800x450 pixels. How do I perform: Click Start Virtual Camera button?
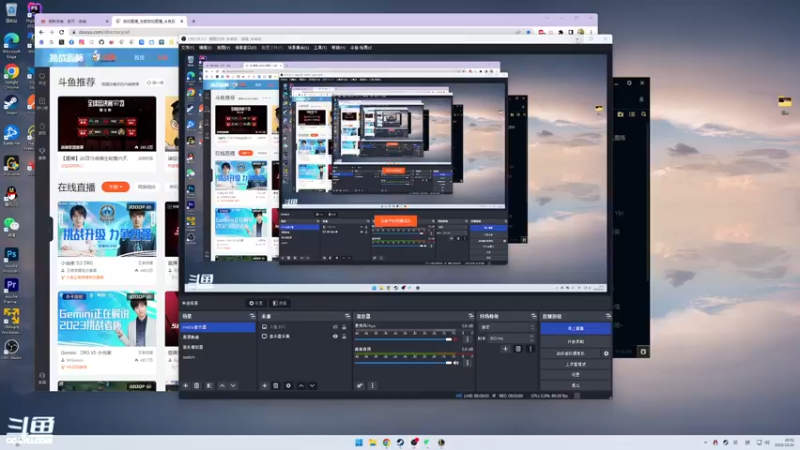571,353
